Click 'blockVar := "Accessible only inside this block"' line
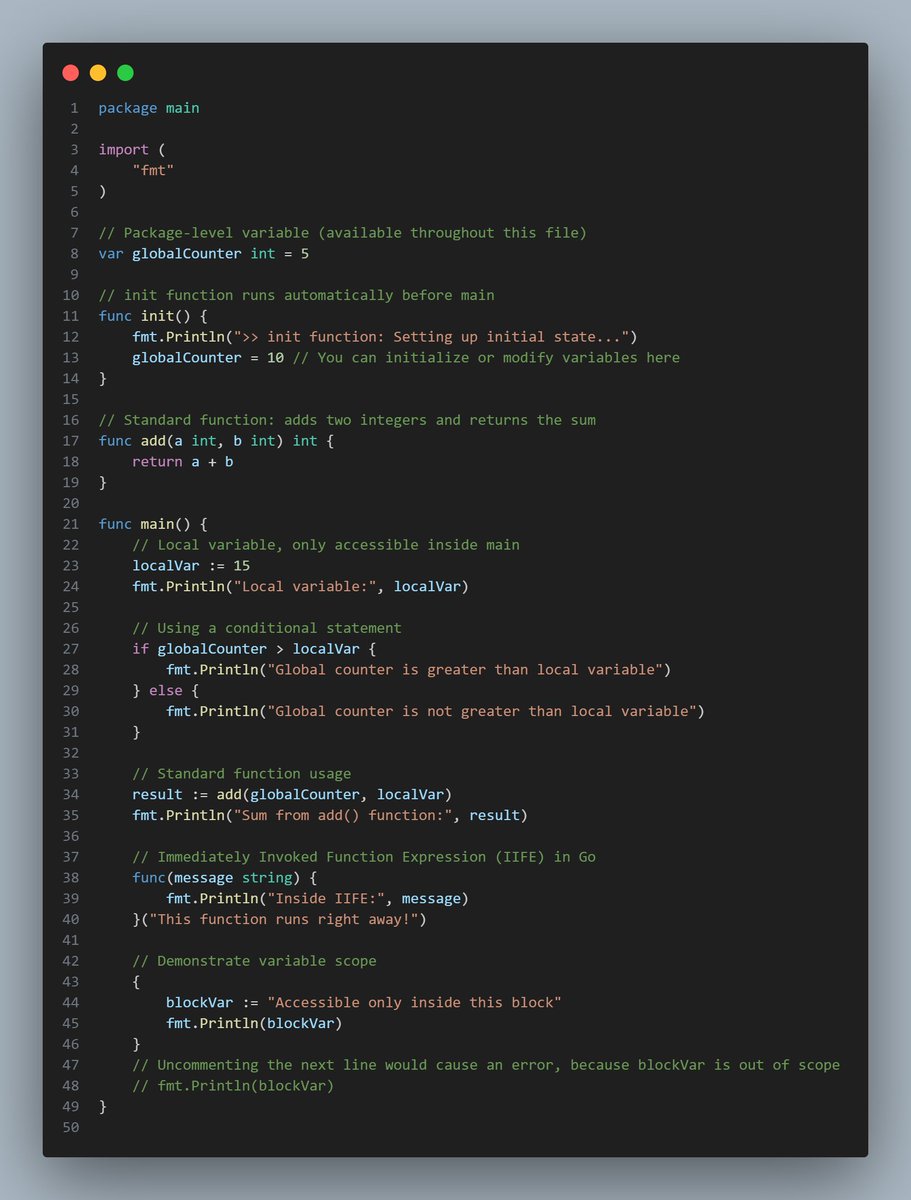Viewport: 911px width, 1200px height. click(x=364, y=1003)
